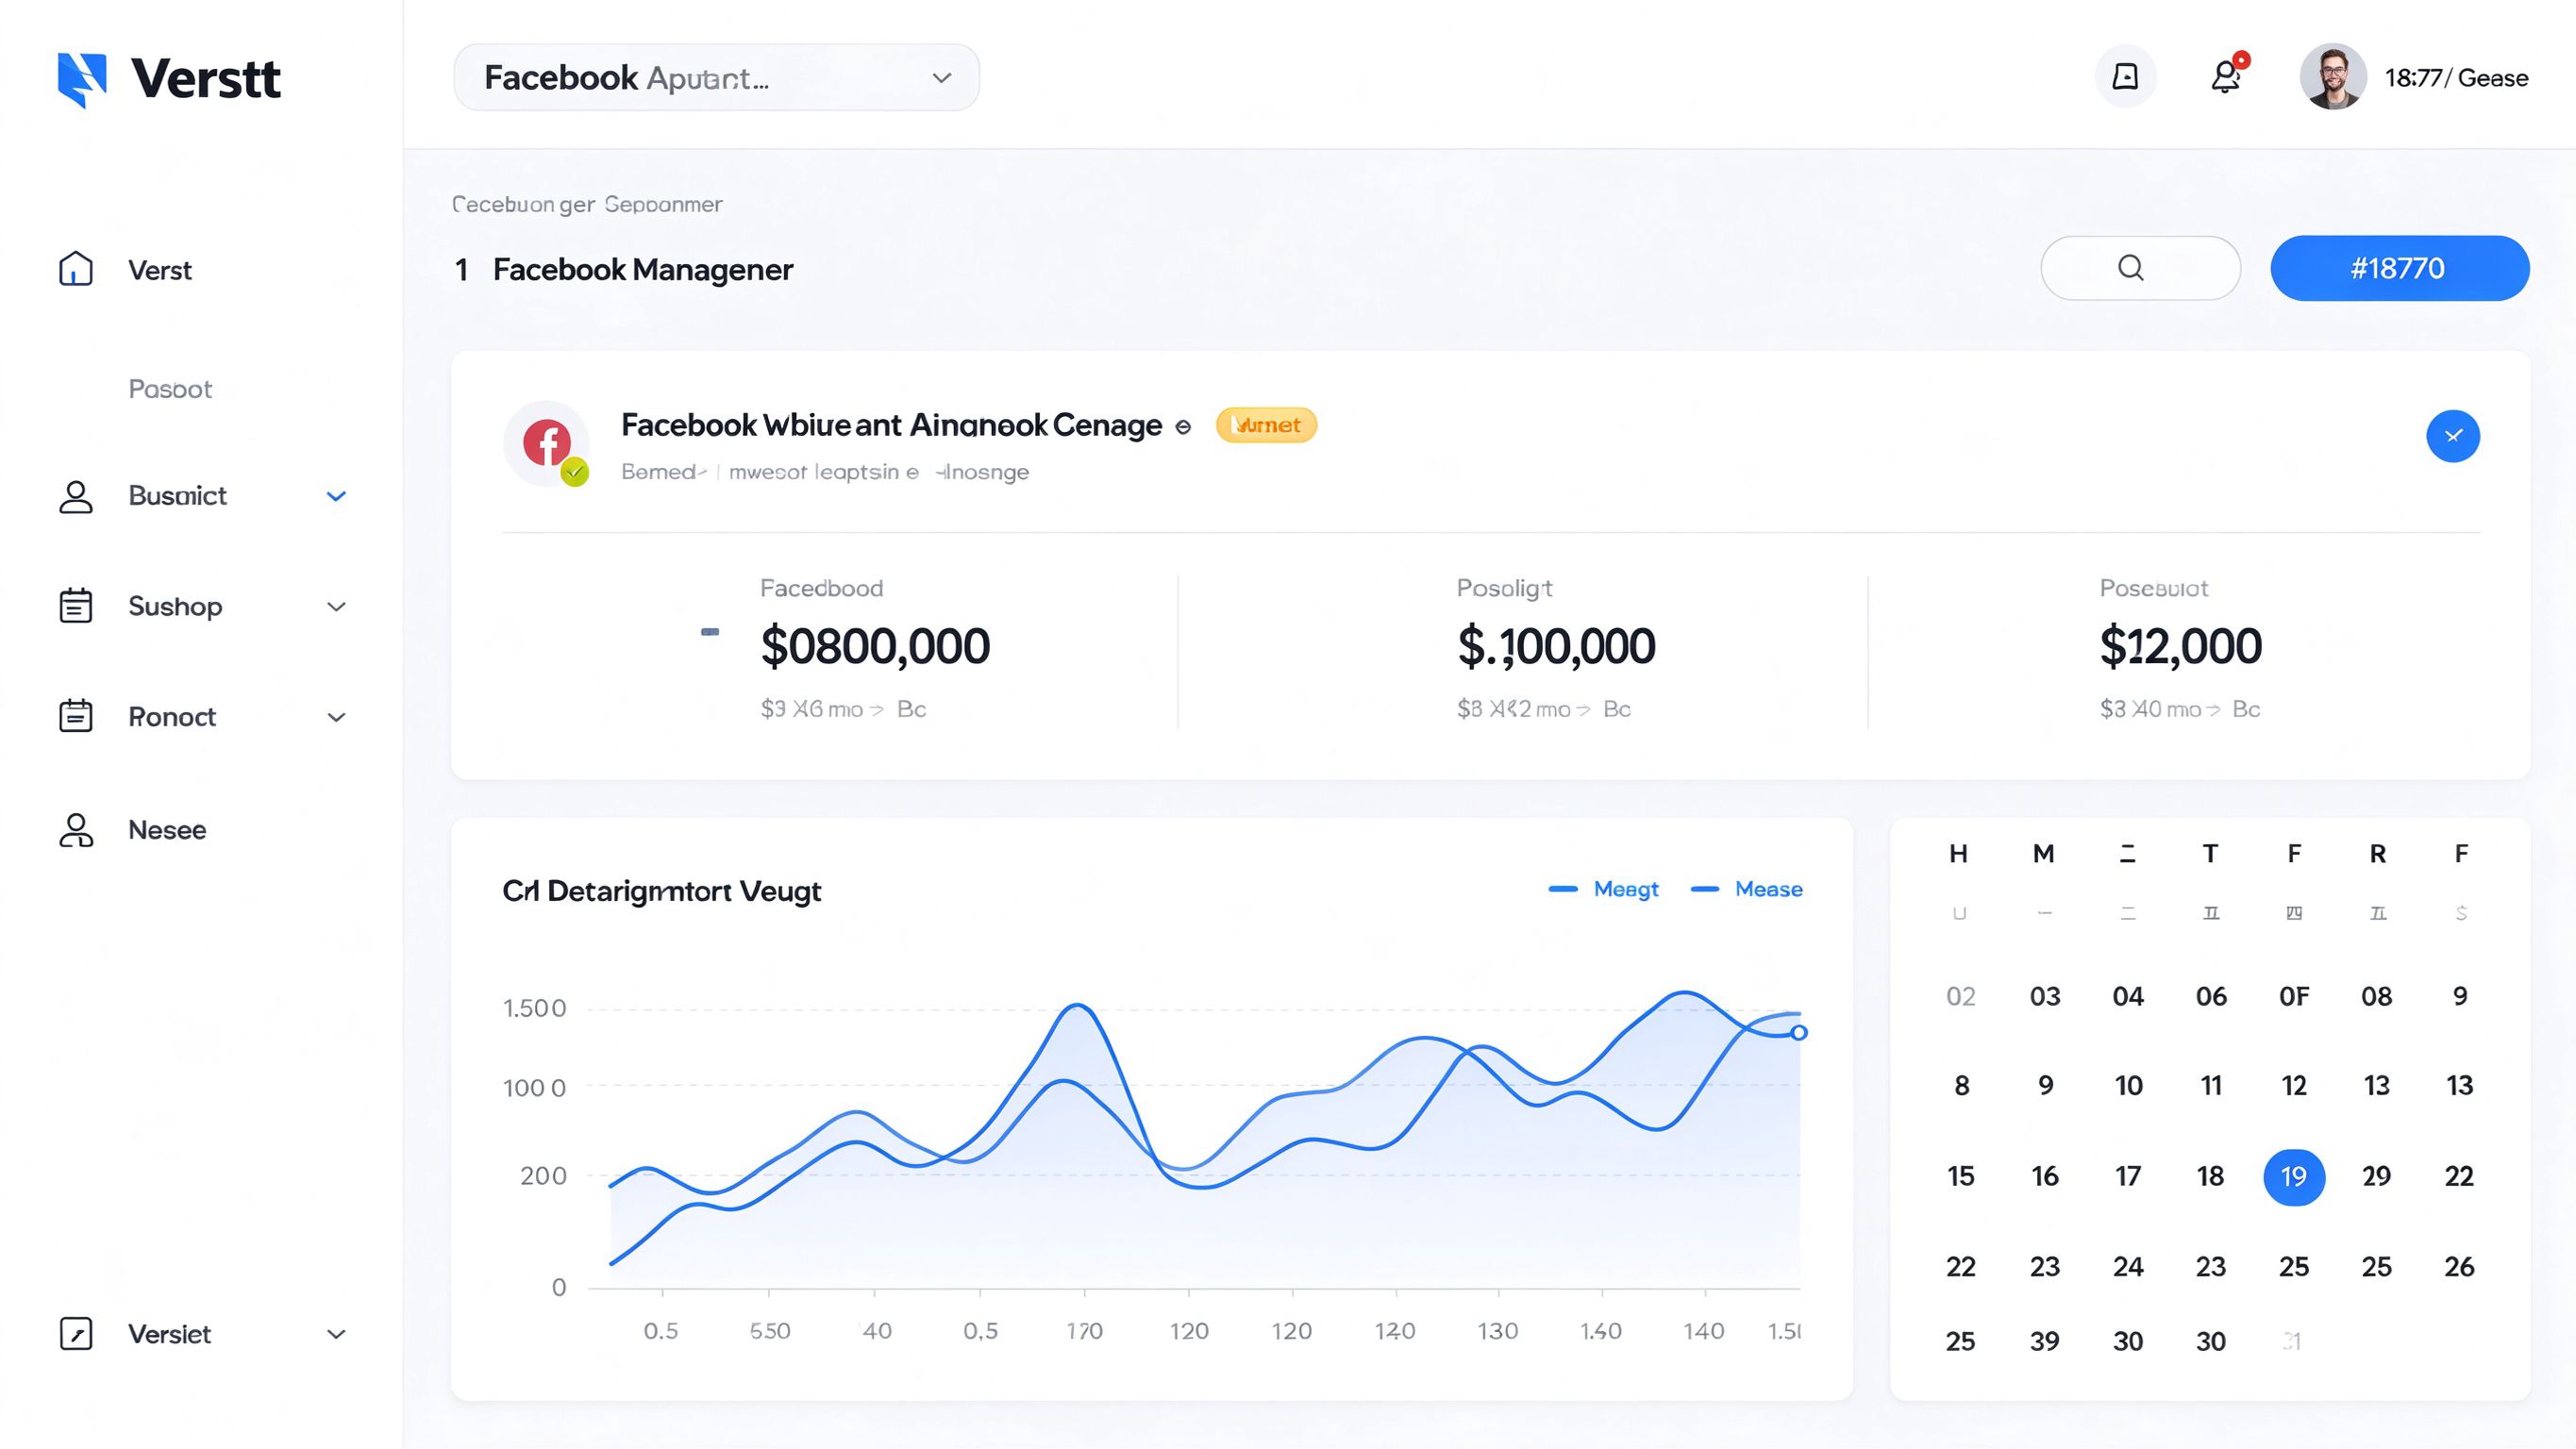The height and width of the screenshot is (1449, 2576).
Task: Select Nesee menu item
Action: pos(167,830)
